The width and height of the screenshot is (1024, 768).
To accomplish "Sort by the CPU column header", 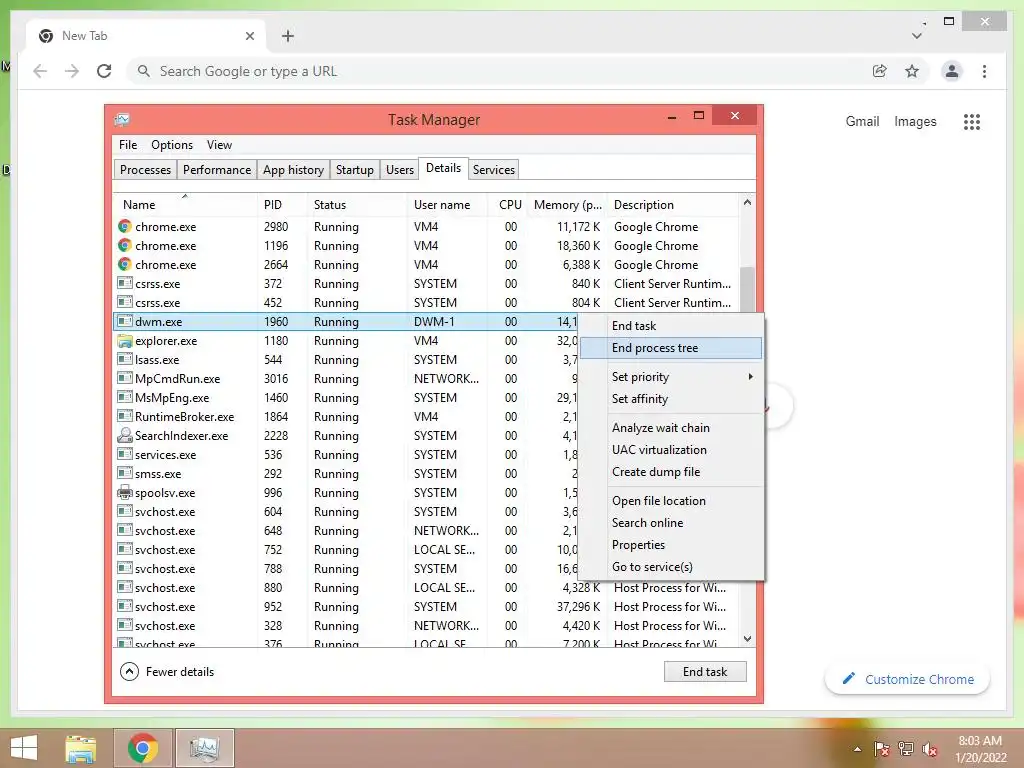I will pos(507,204).
